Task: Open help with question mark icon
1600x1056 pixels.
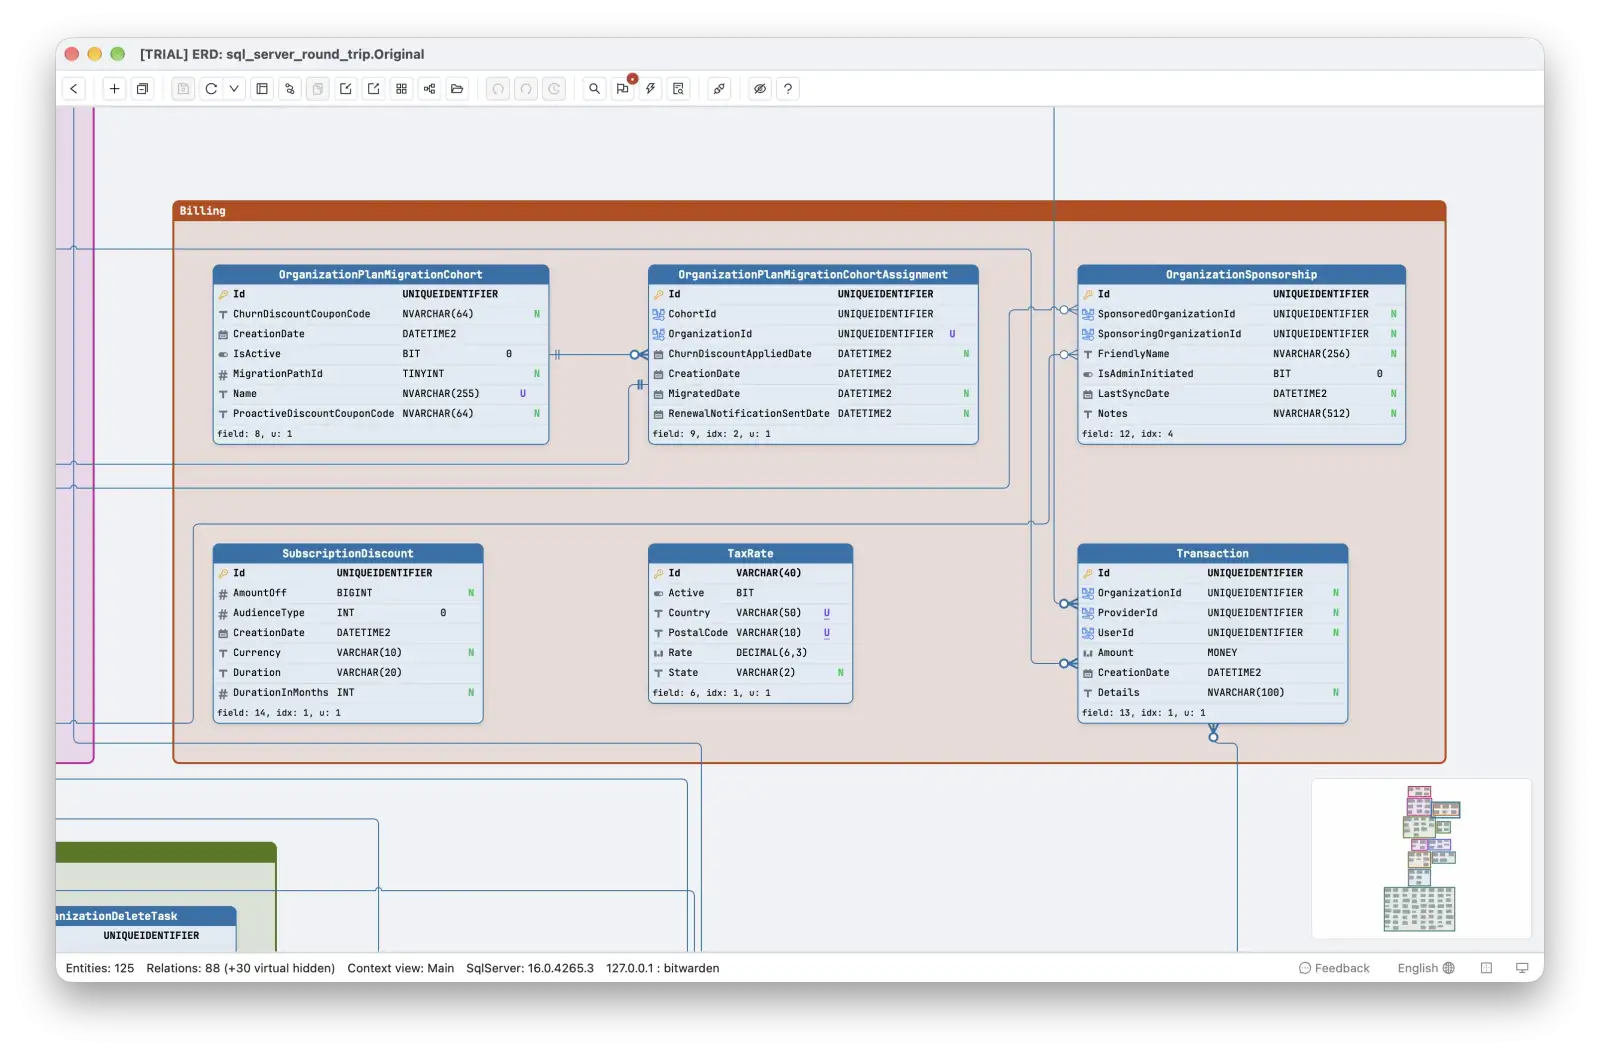Action: tap(788, 89)
